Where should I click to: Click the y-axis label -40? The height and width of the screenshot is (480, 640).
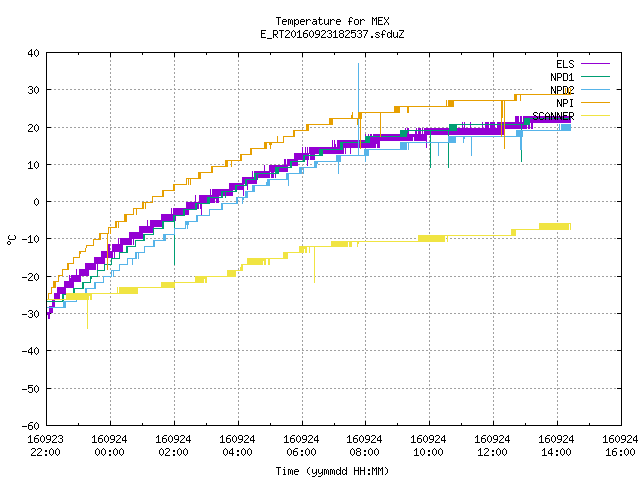pos(31,351)
